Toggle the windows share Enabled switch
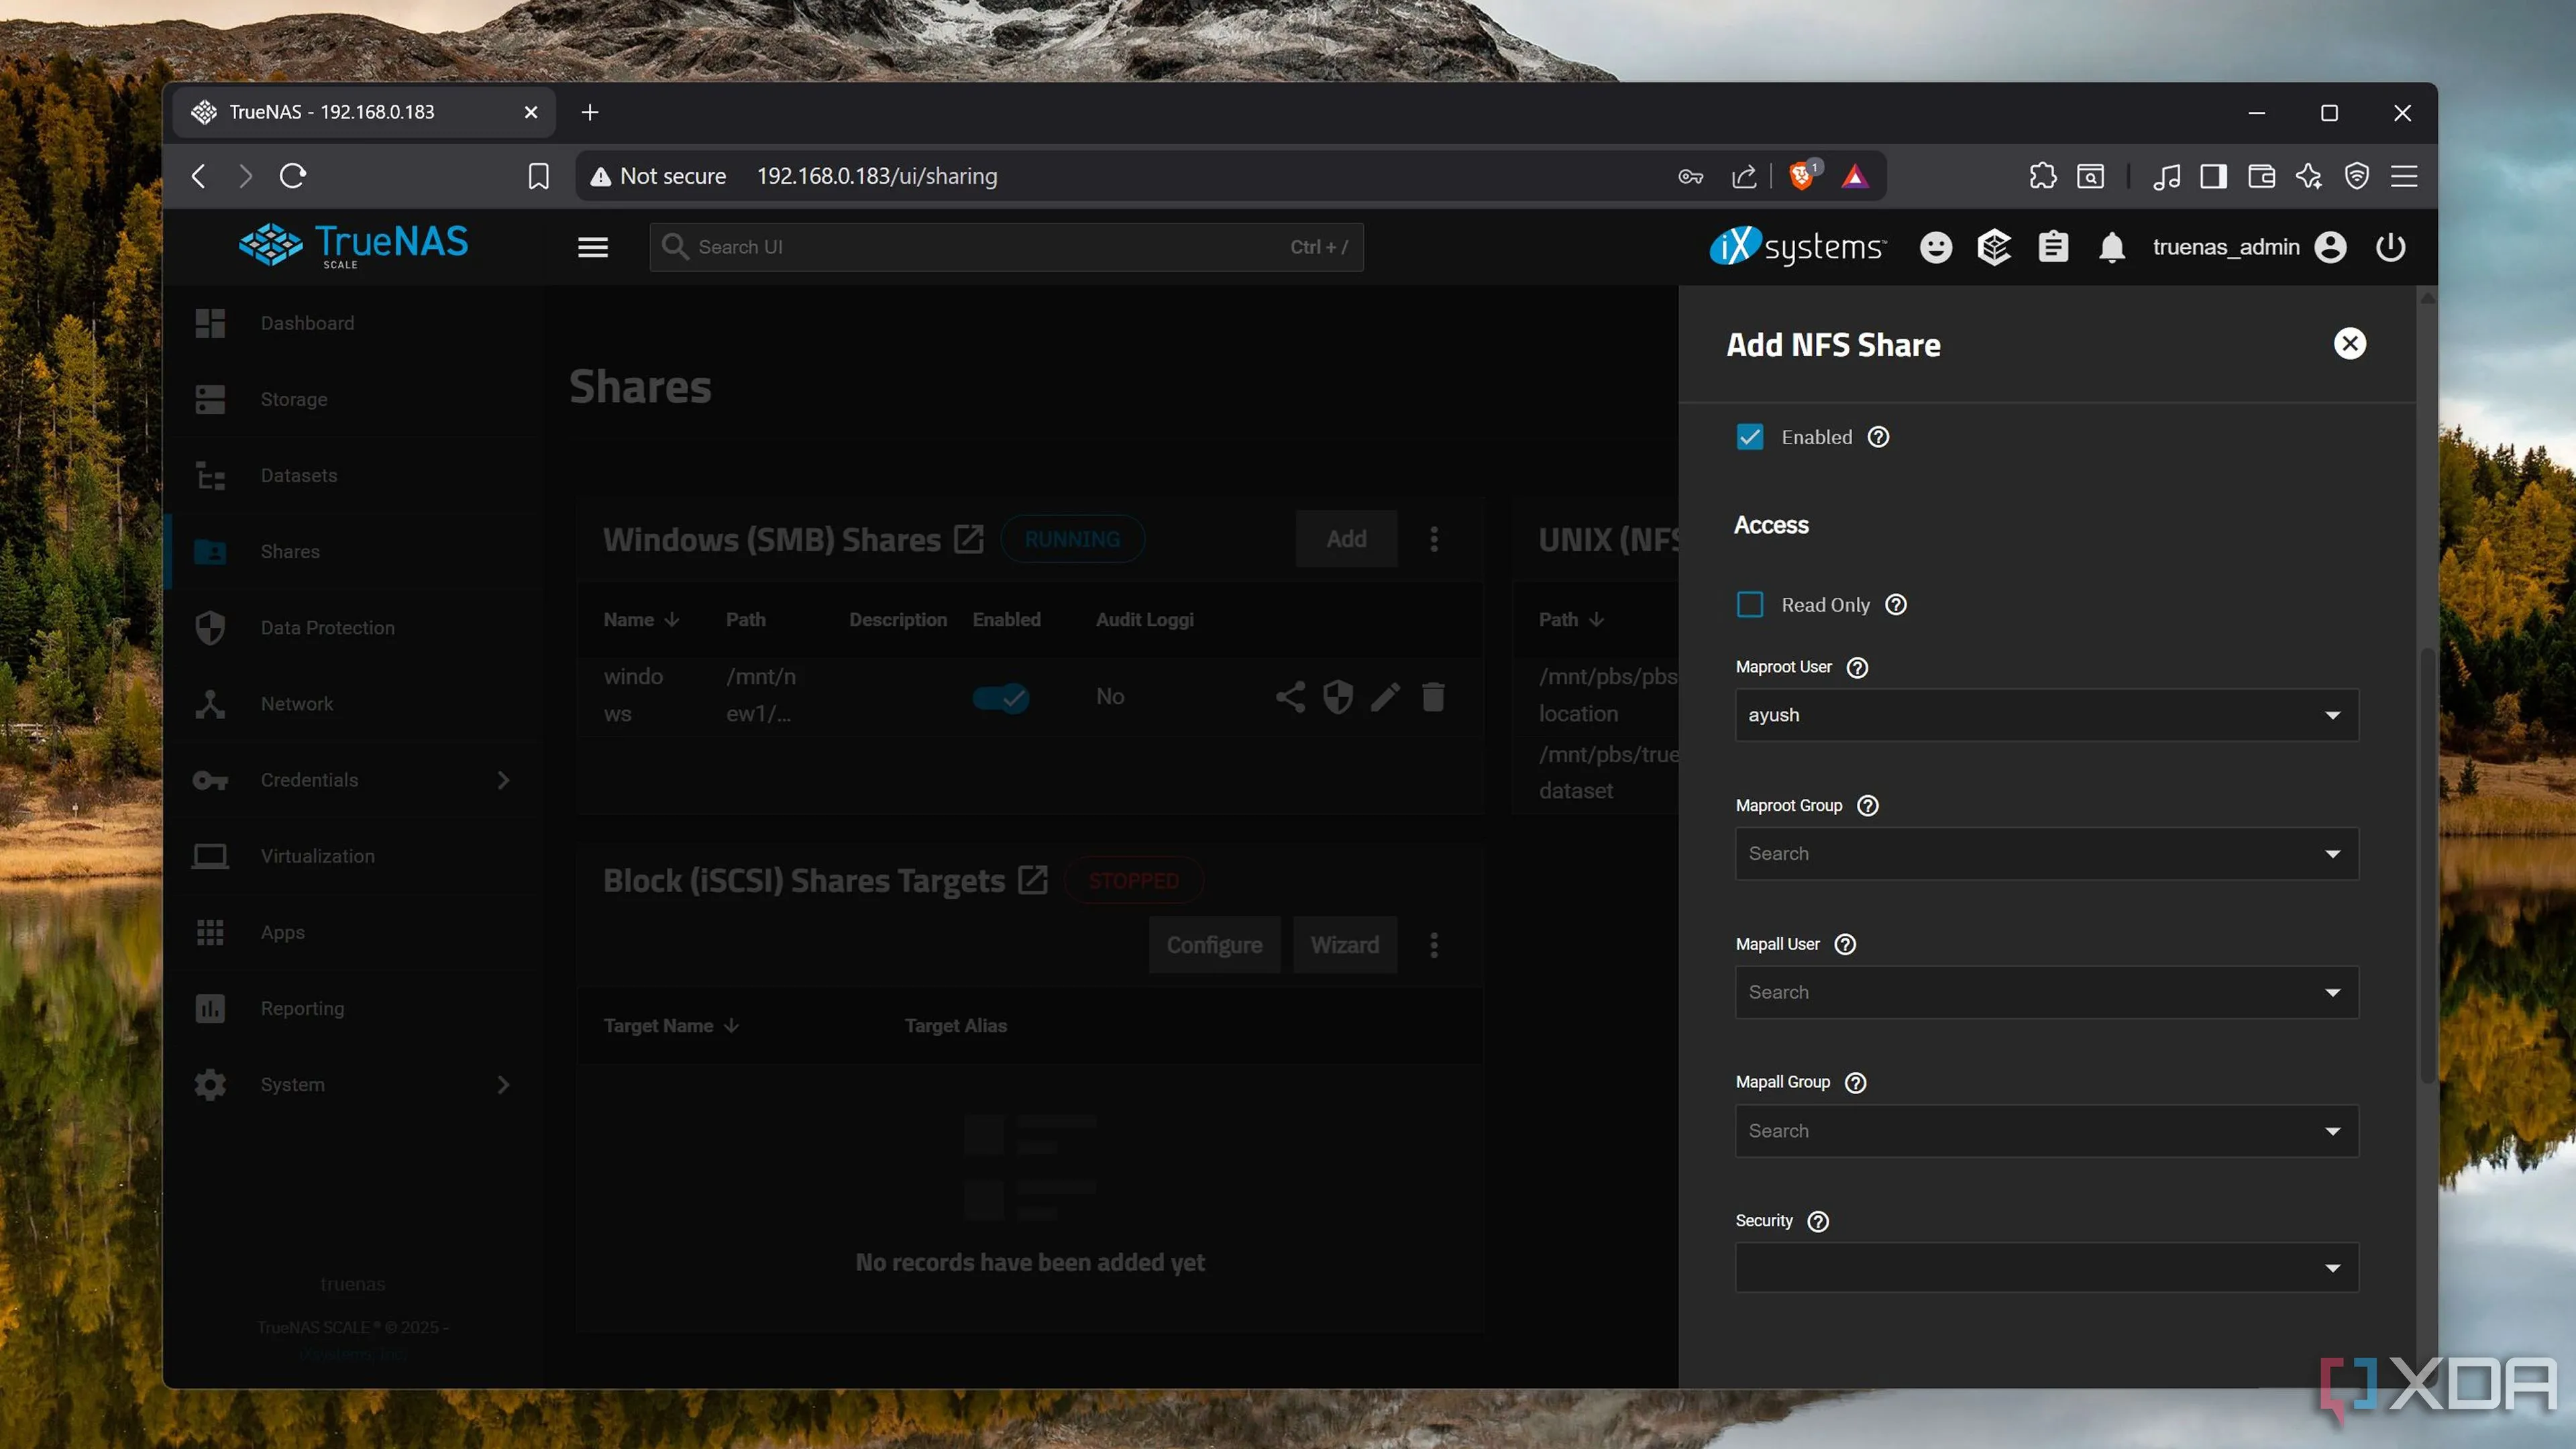Screen dimensions: 2576x1449 point(1001,697)
